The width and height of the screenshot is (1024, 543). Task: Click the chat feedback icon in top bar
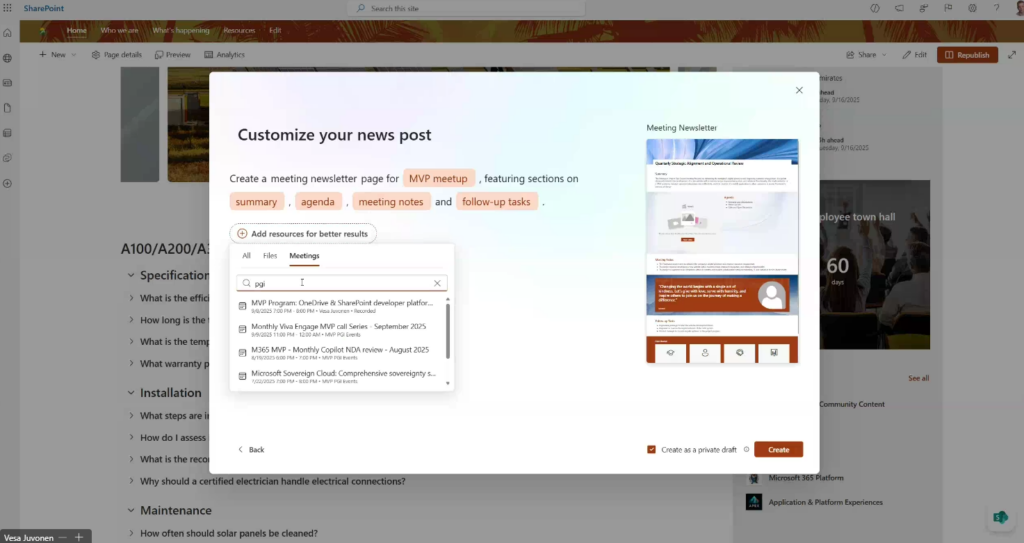tap(899, 8)
